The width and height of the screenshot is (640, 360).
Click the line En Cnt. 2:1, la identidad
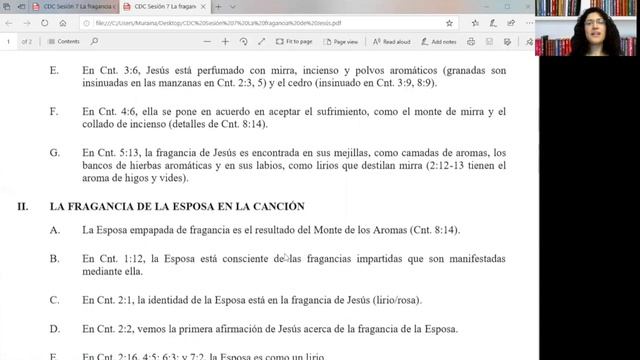pos(252,300)
